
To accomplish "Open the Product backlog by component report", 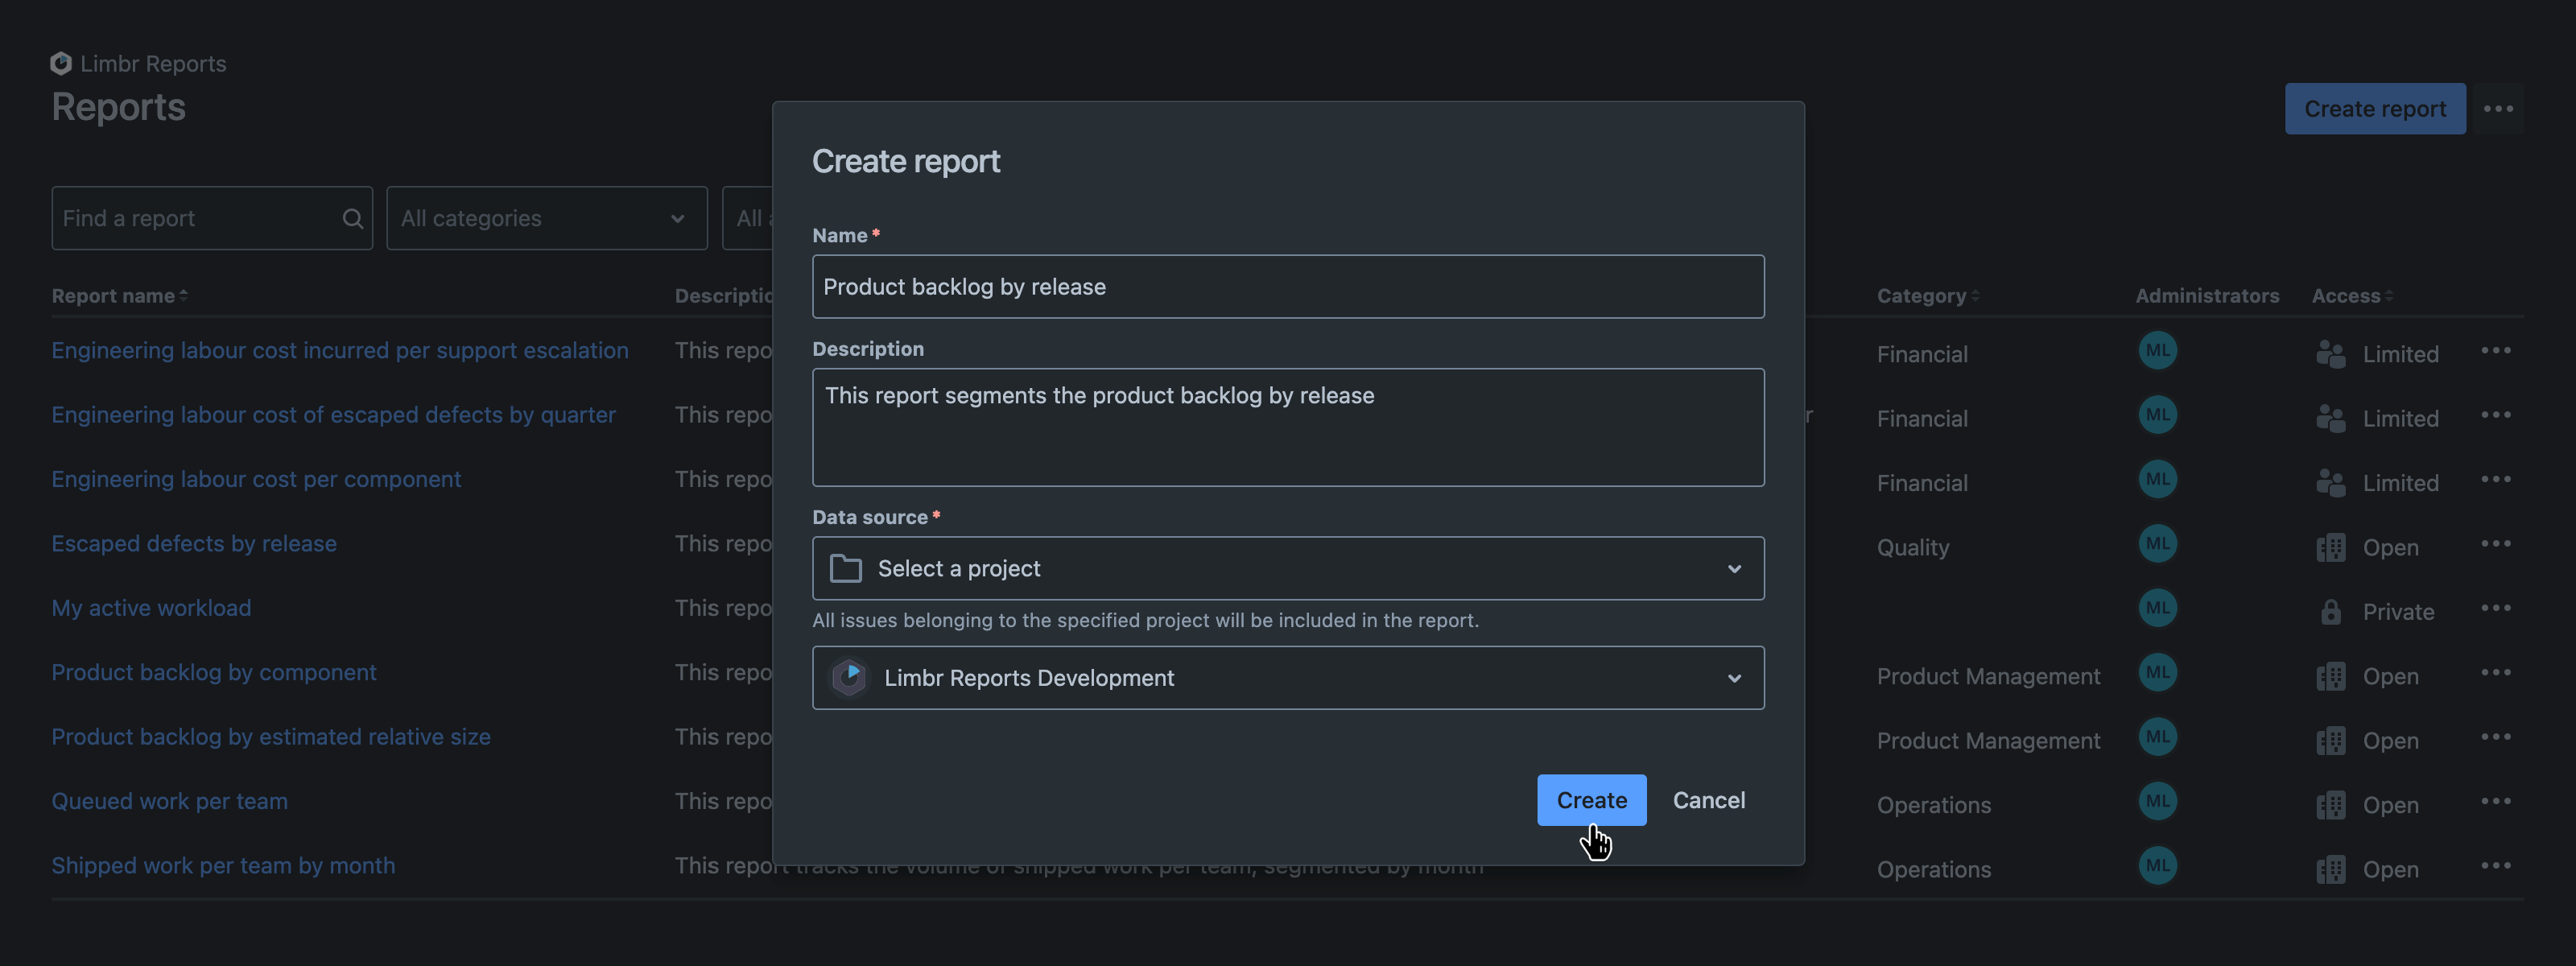I will tap(213, 672).
